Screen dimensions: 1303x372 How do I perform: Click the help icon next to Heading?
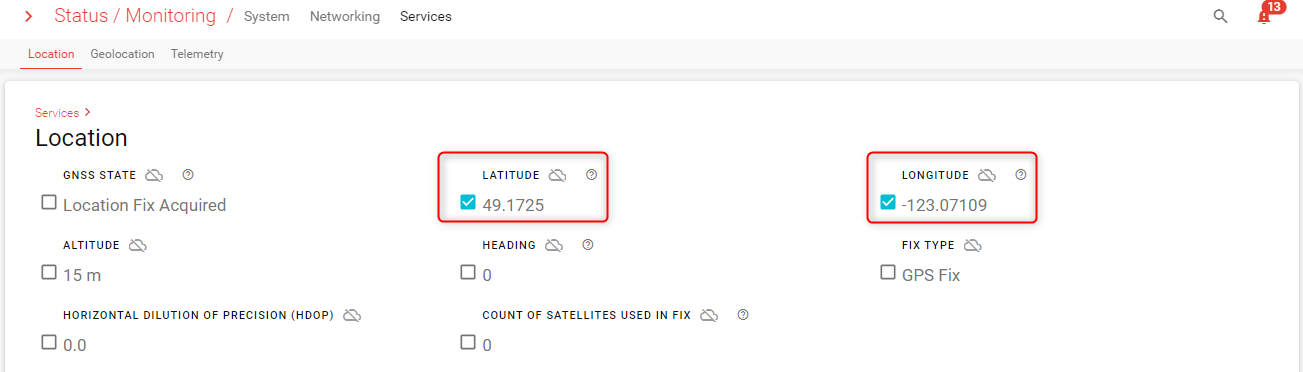pyautogui.click(x=588, y=245)
